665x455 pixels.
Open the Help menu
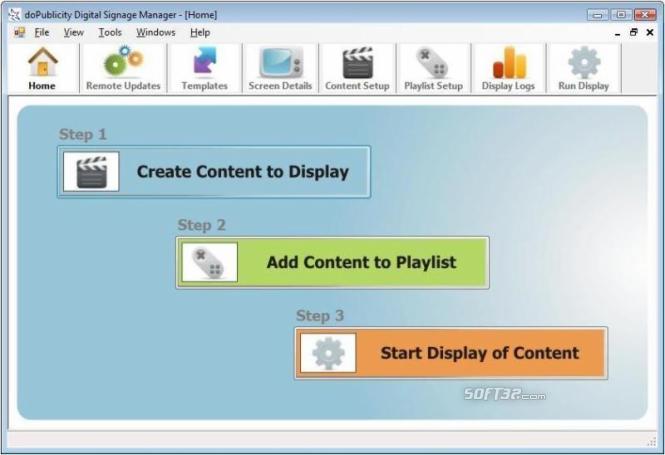[200, 33]
